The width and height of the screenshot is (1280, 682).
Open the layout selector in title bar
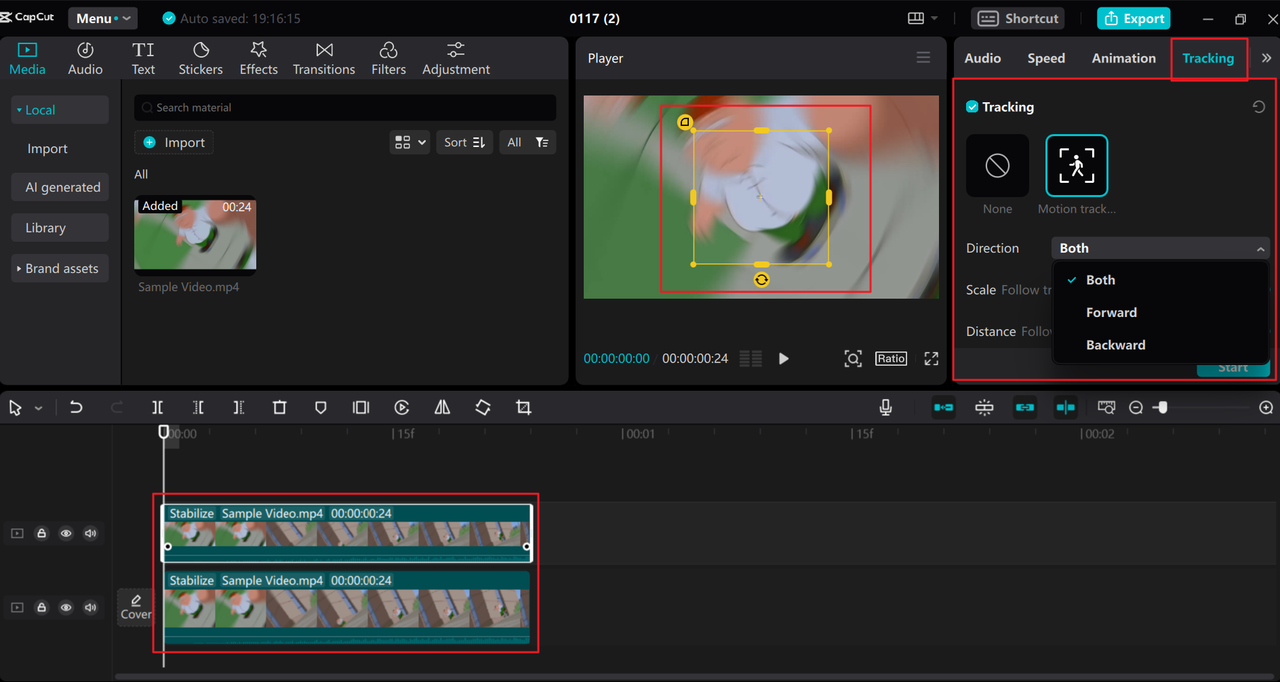click(922, 18)
